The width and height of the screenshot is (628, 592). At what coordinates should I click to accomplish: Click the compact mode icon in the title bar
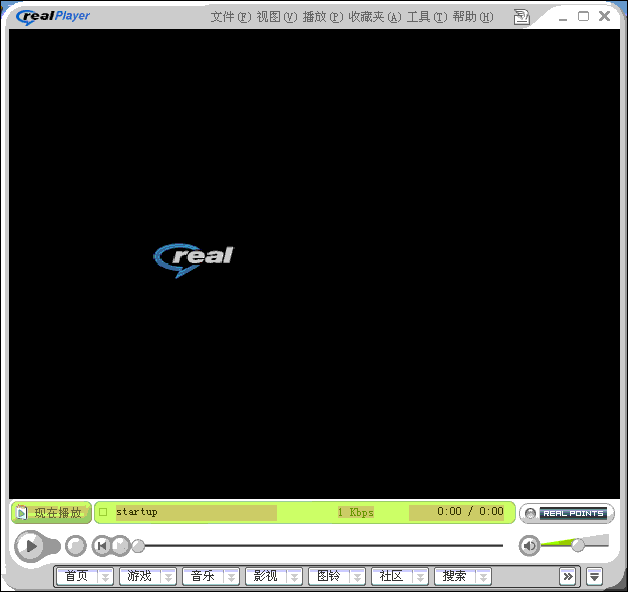(521, 17)
